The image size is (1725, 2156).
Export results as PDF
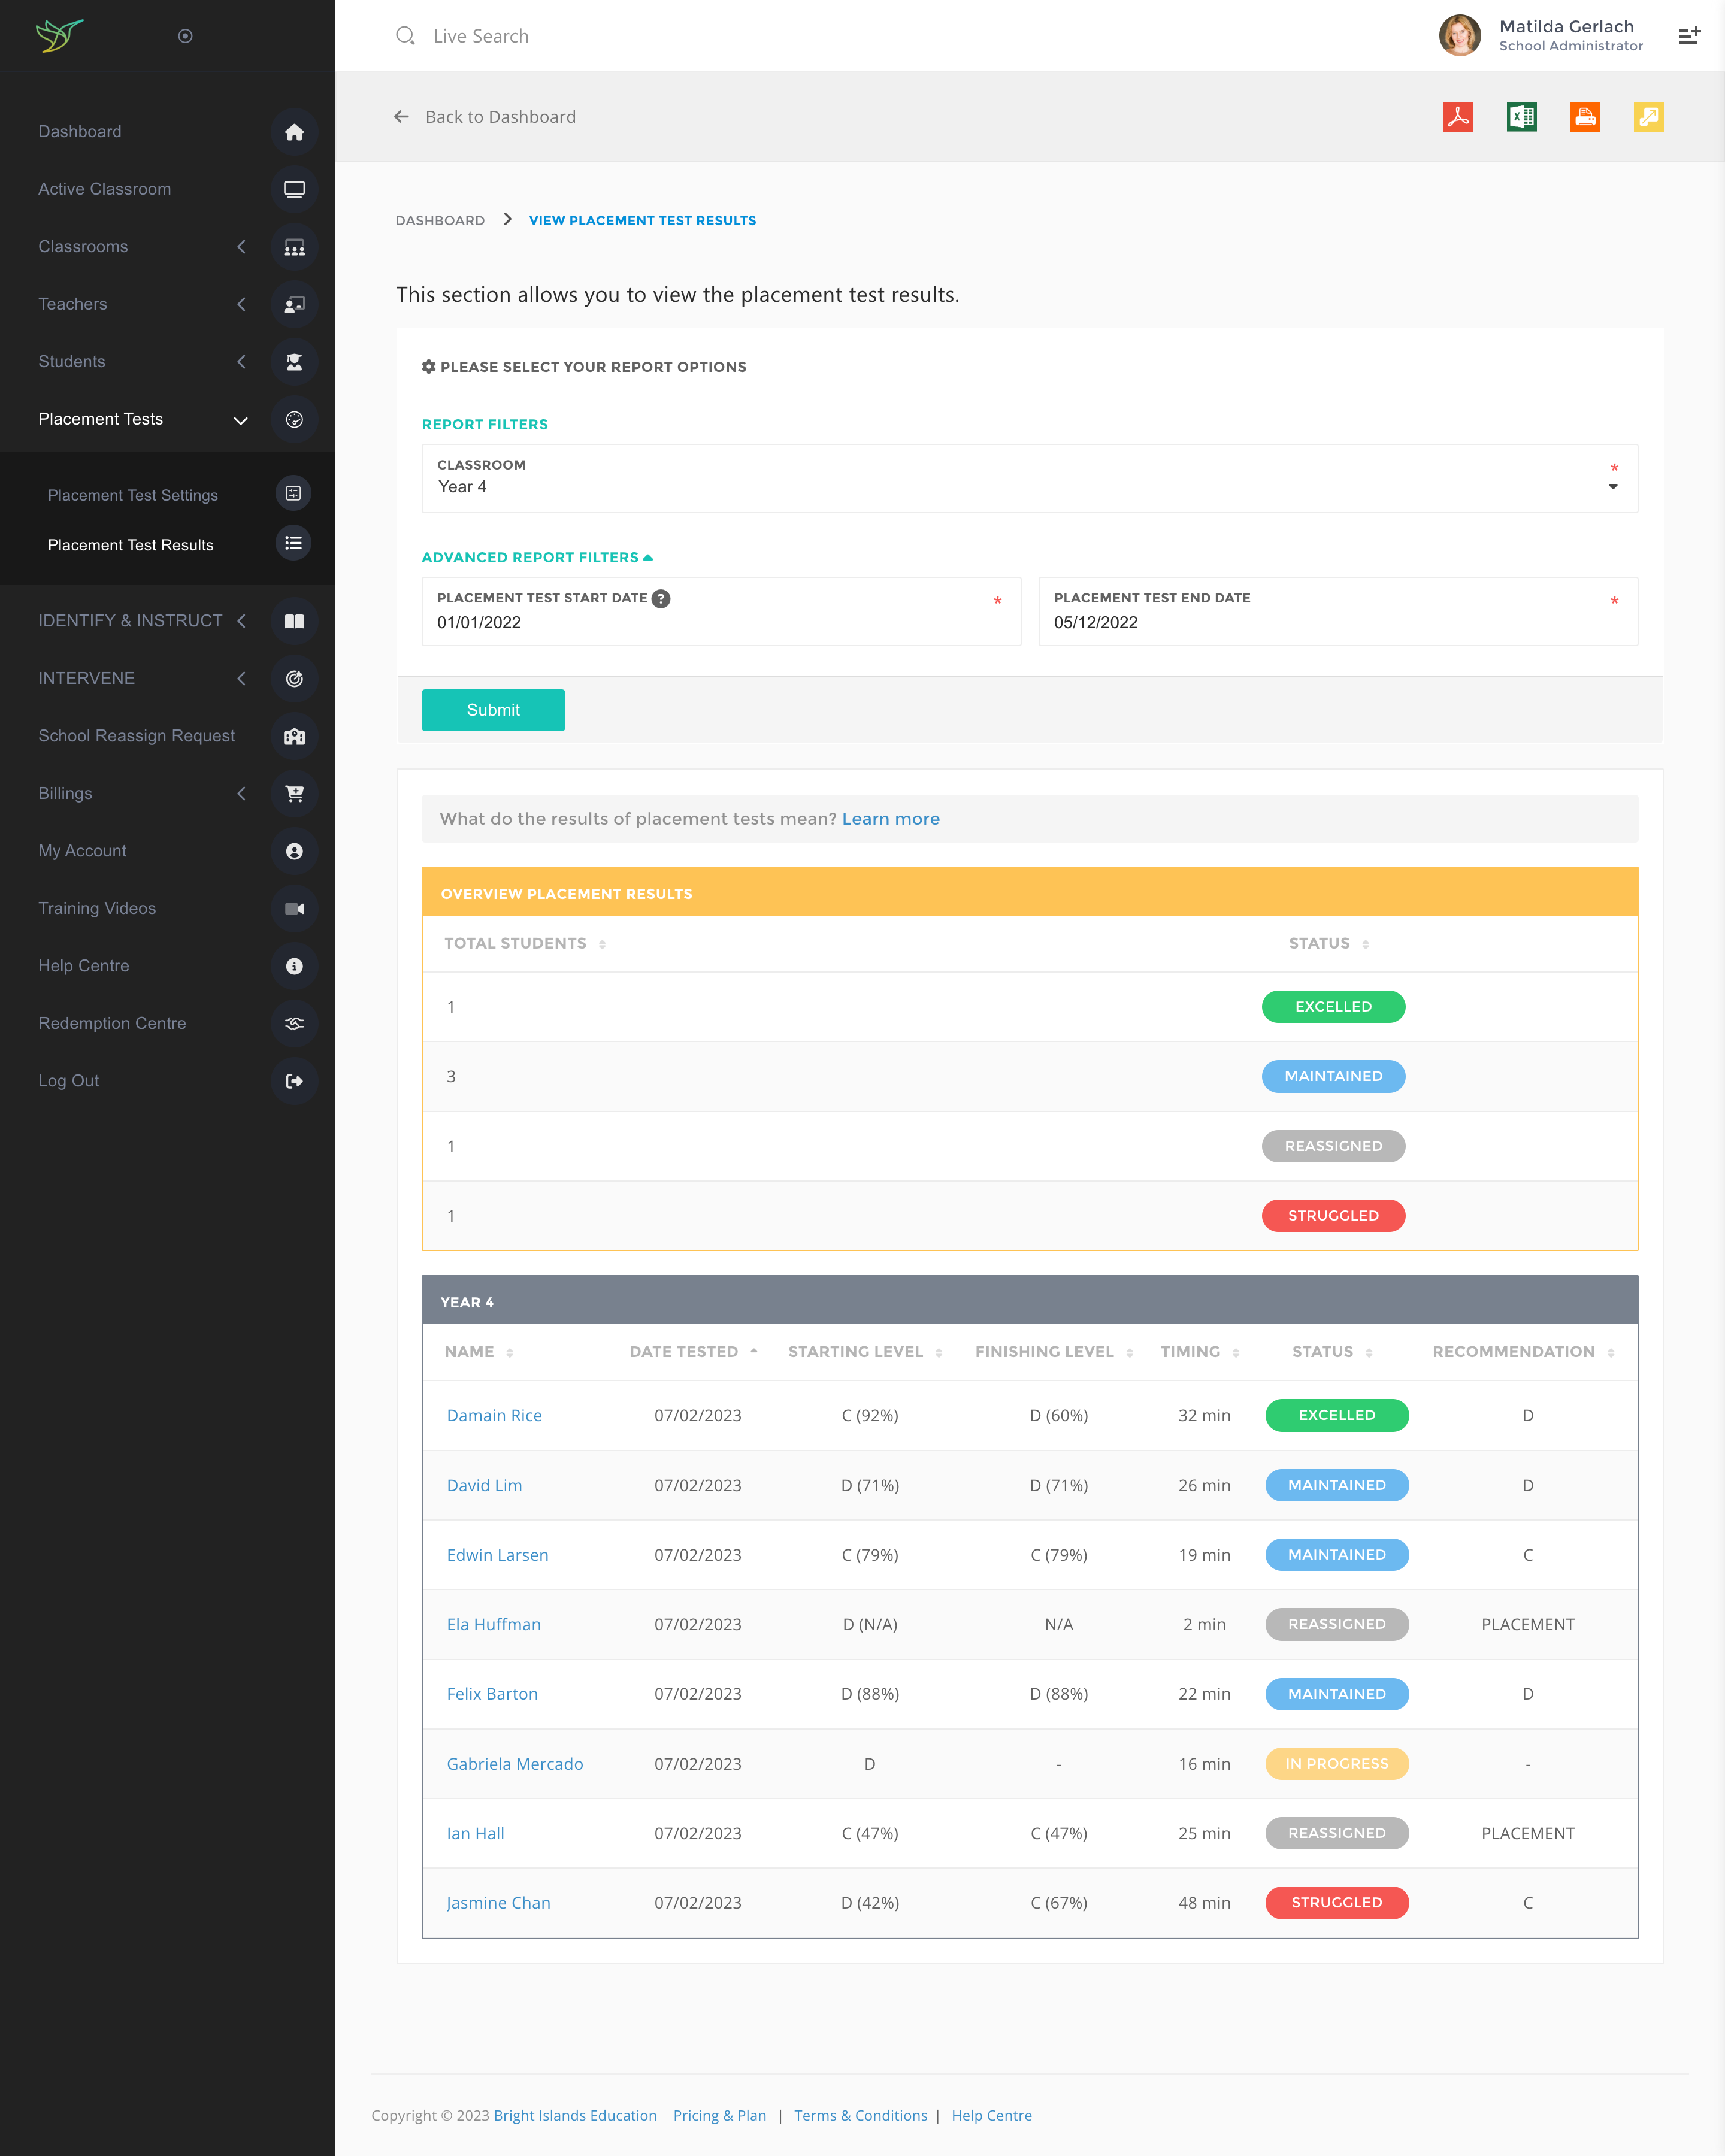(x=1458, y=117)
